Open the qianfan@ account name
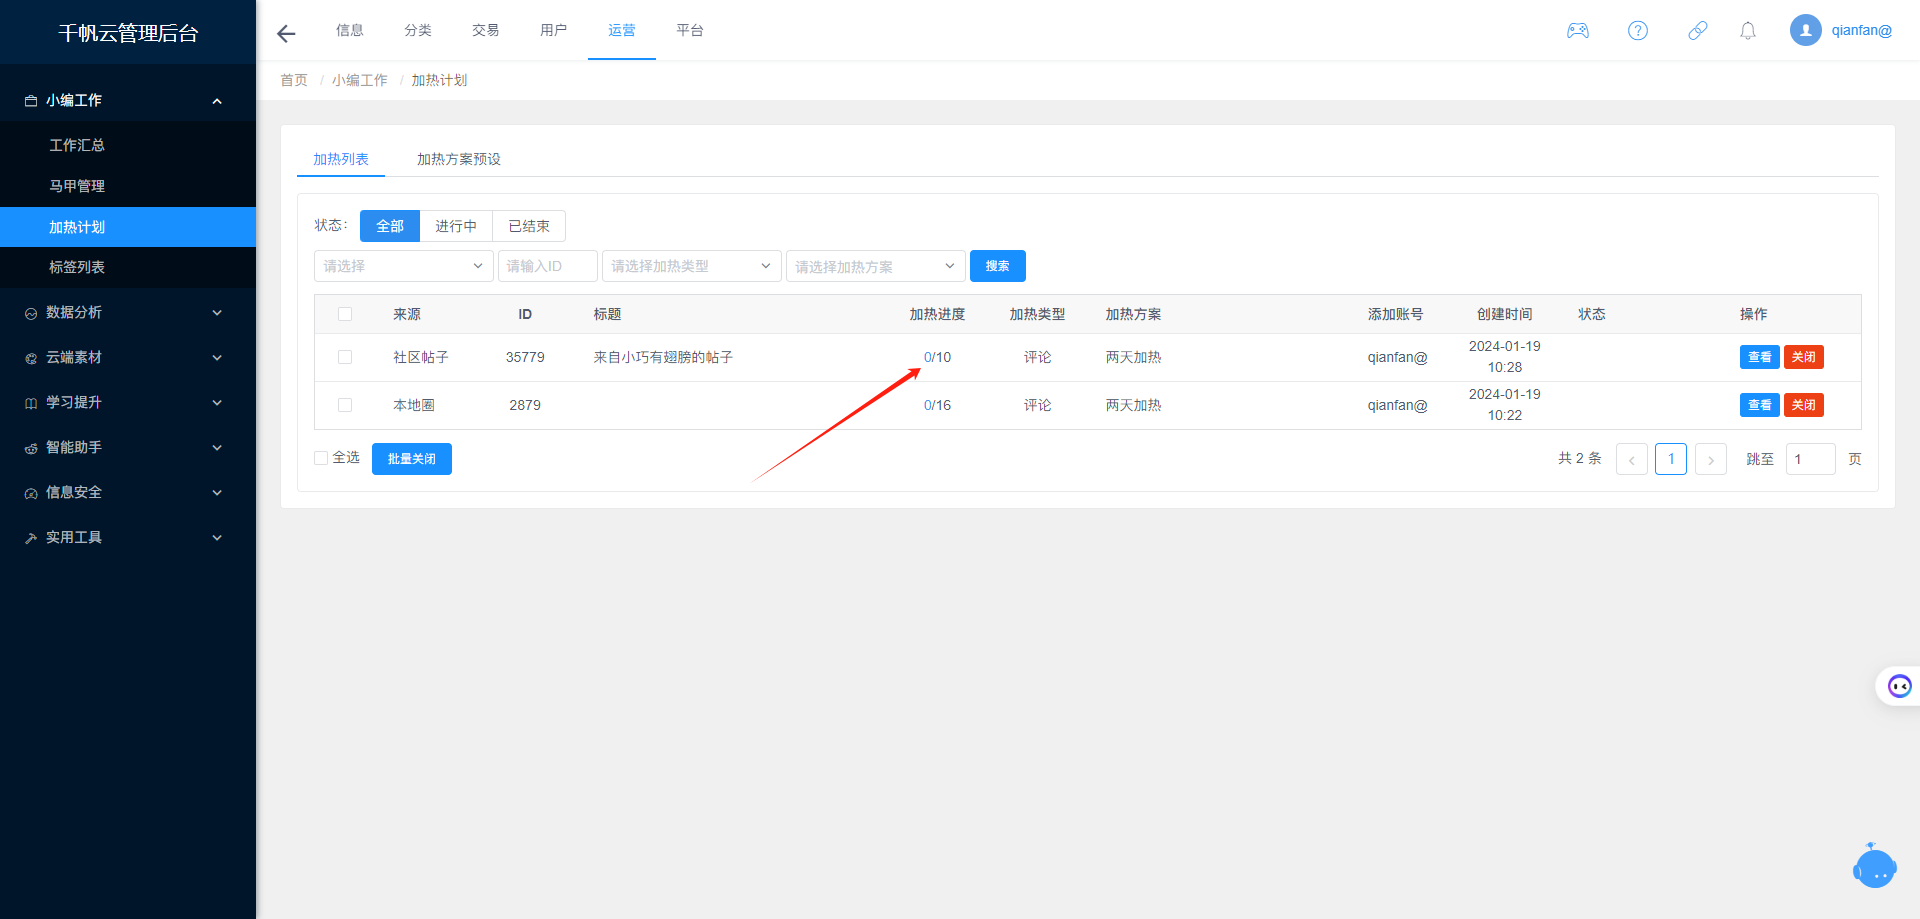The width and height of the screenshot is (1920, 919). click(x=1862, y=30)
